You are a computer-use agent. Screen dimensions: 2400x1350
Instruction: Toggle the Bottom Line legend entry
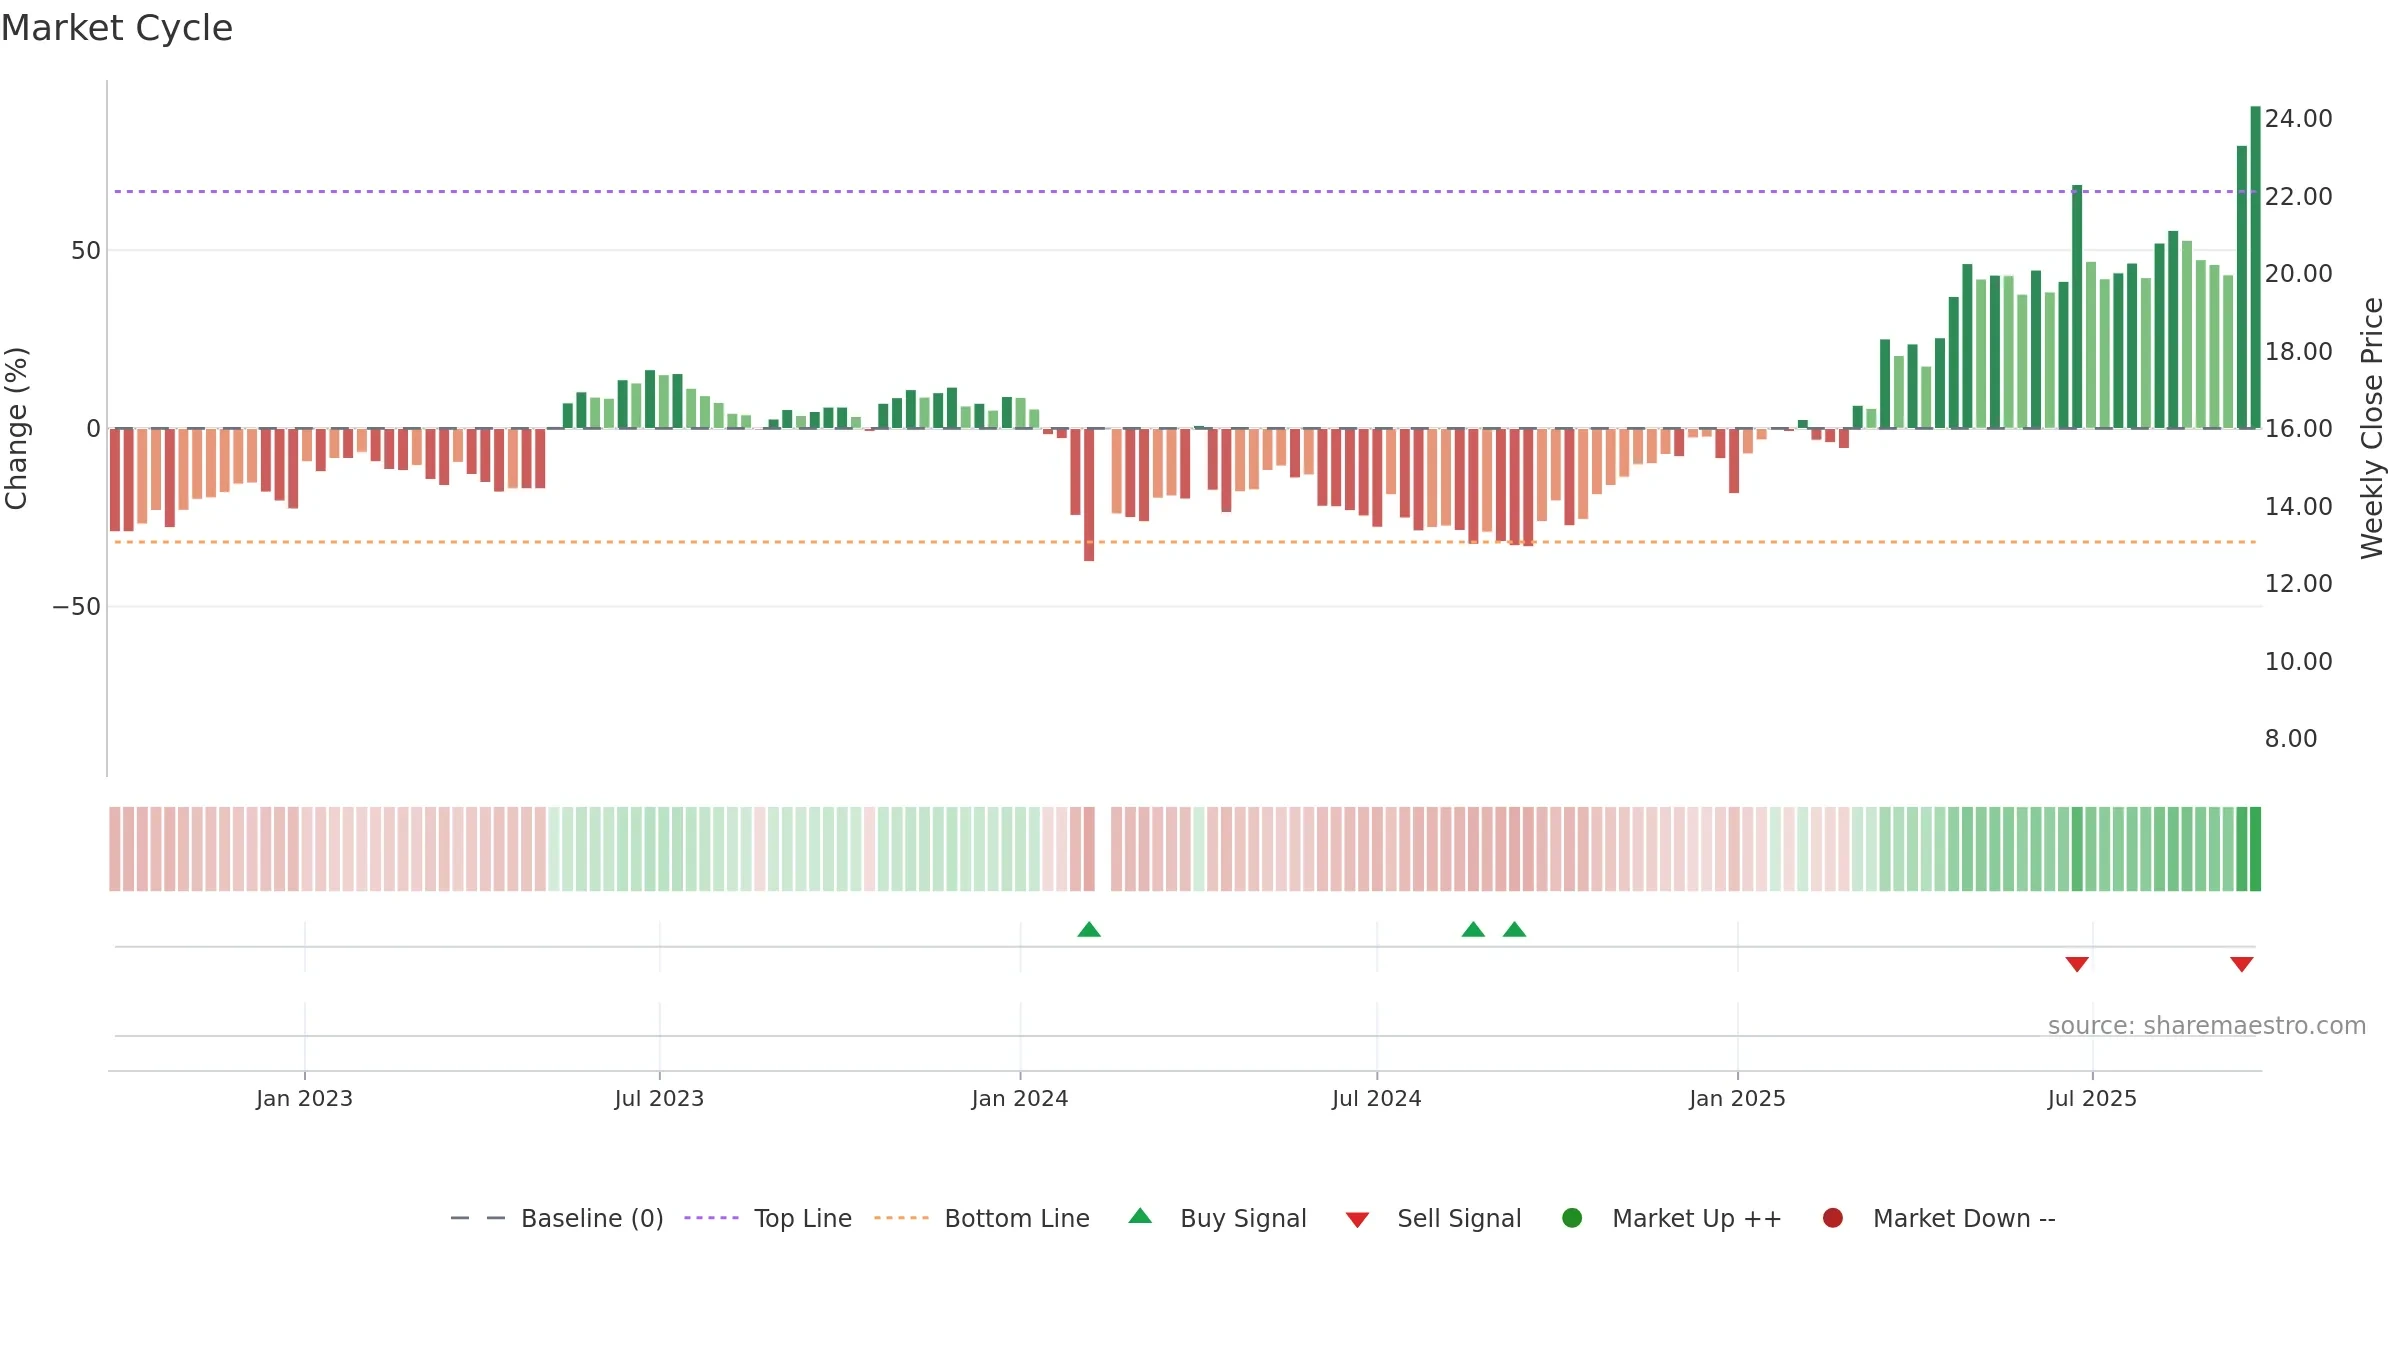982,1218
